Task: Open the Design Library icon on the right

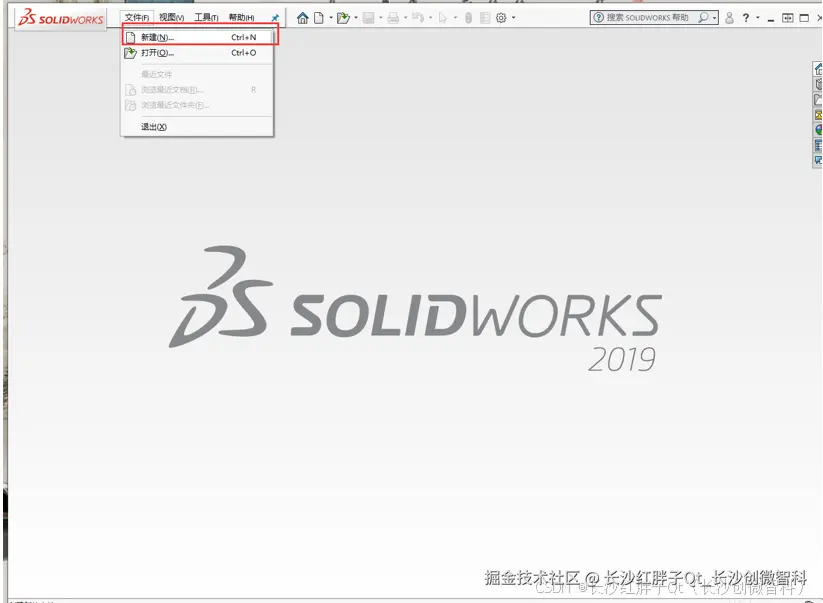Action: [x=817, y=85]
